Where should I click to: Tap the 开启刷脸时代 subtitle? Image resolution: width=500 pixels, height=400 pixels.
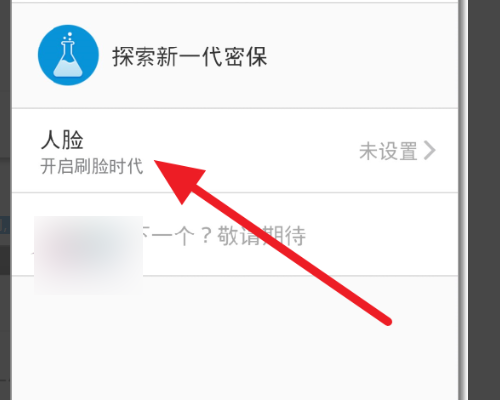point(92,166)
